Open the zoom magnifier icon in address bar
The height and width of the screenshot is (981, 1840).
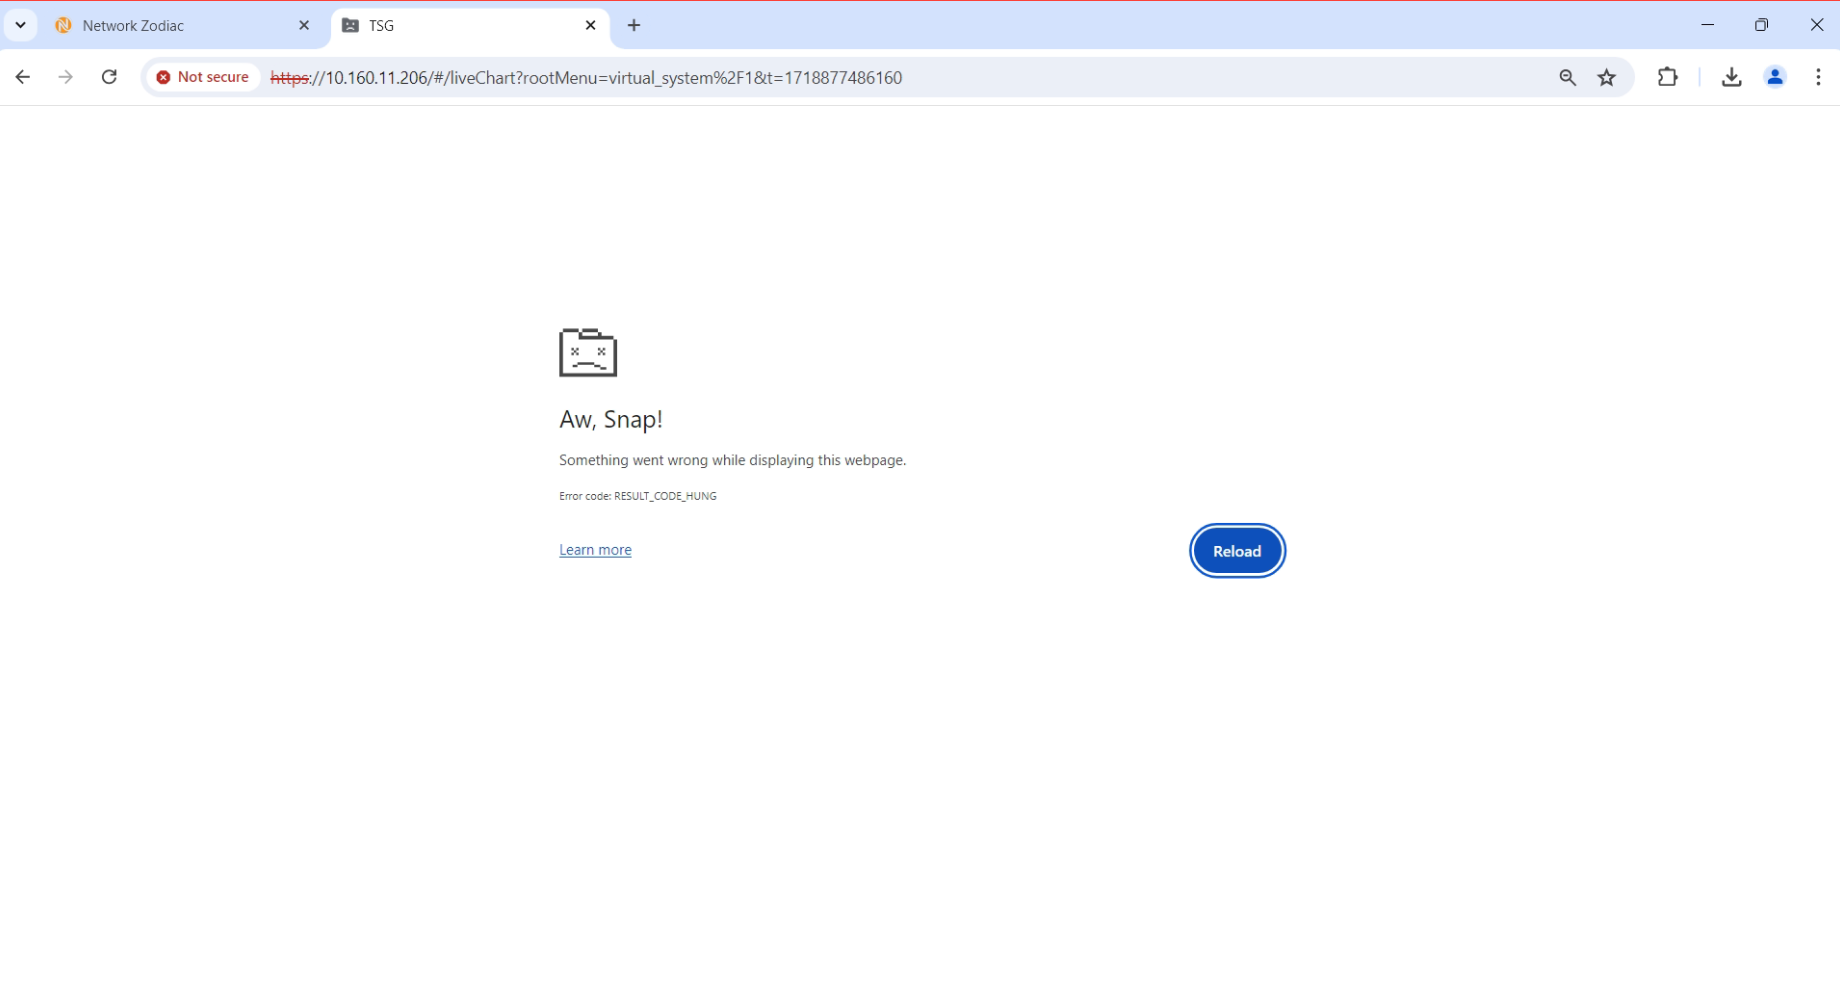point(1567,77)
